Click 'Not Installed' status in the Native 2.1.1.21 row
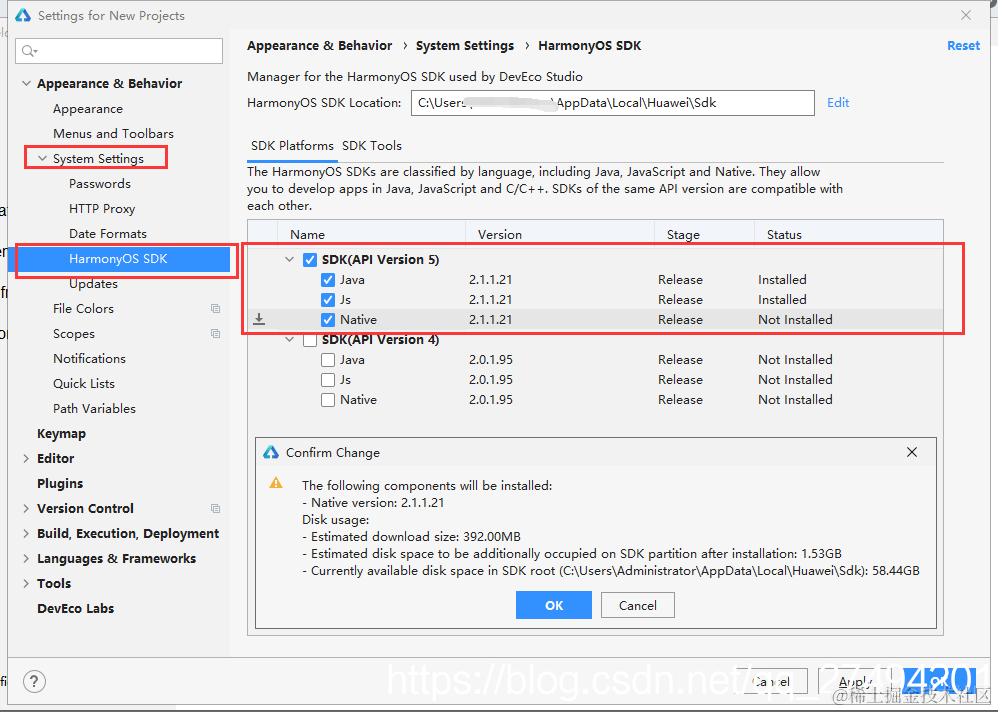The width and height of the screenshot is (998, 712). point(795,319)
